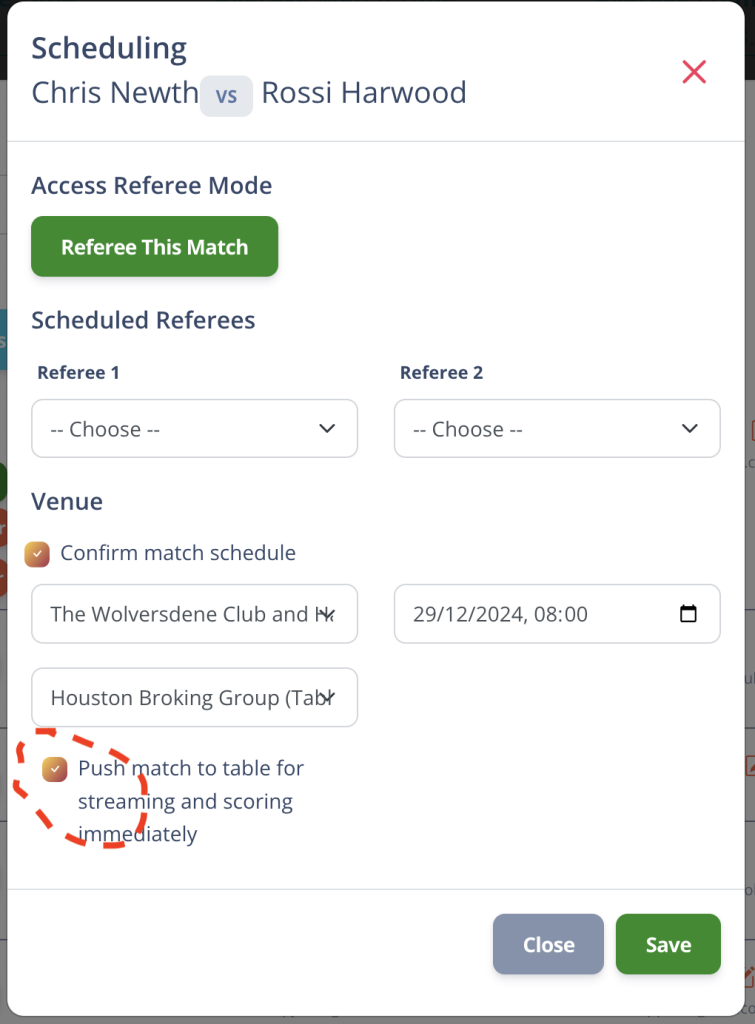Click the calendar icon in date field
Image resolution: width=755 pixels, height=1024 pixels.
point(688,613)
